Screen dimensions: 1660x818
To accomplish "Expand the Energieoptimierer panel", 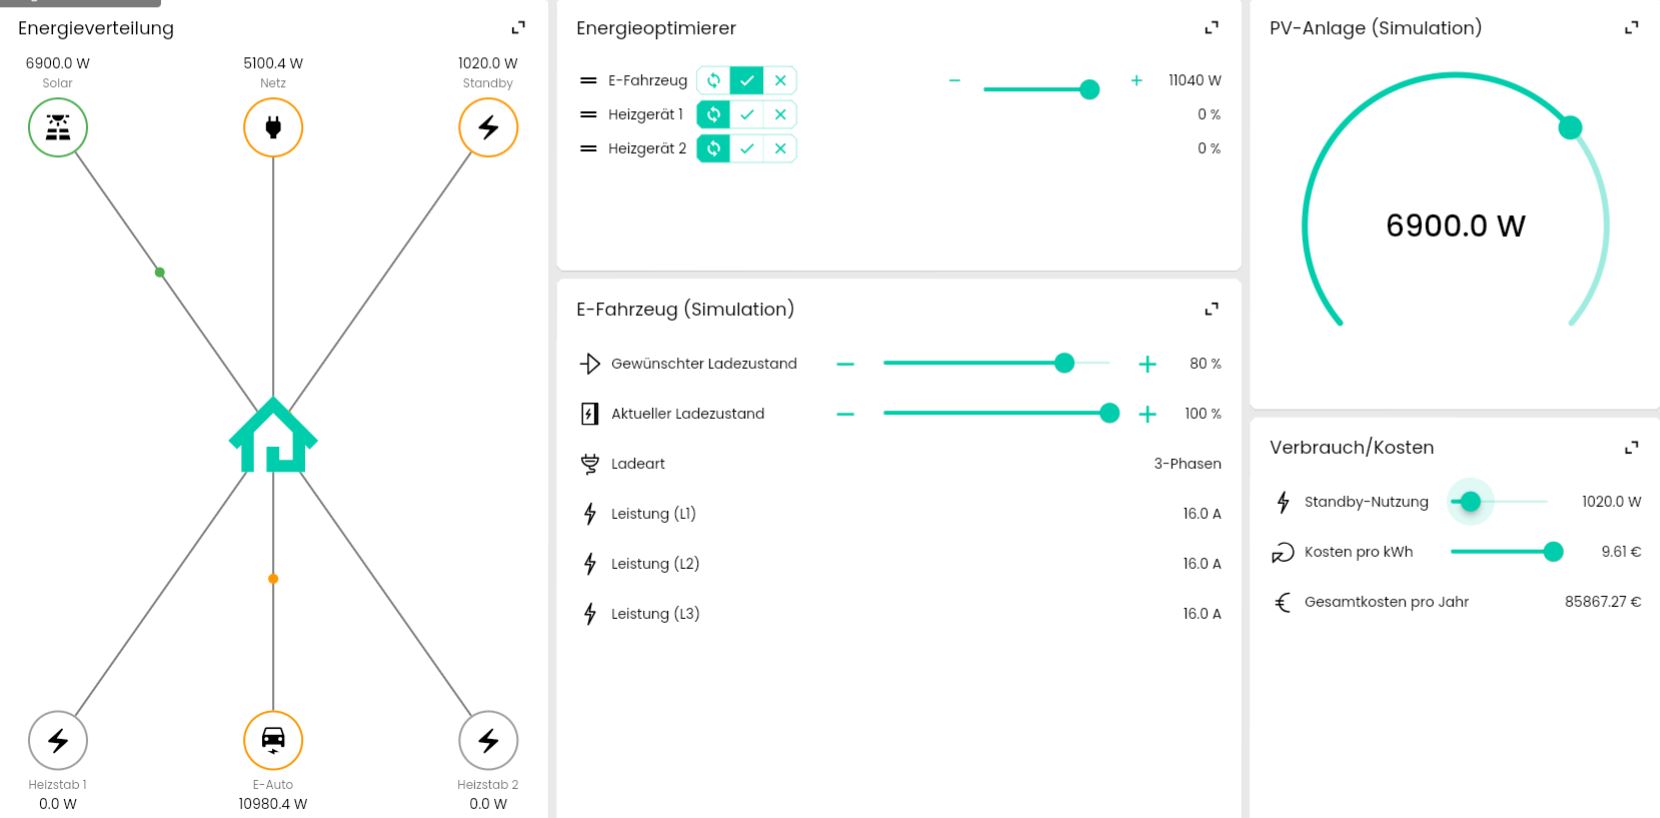I will point(1211,28).
